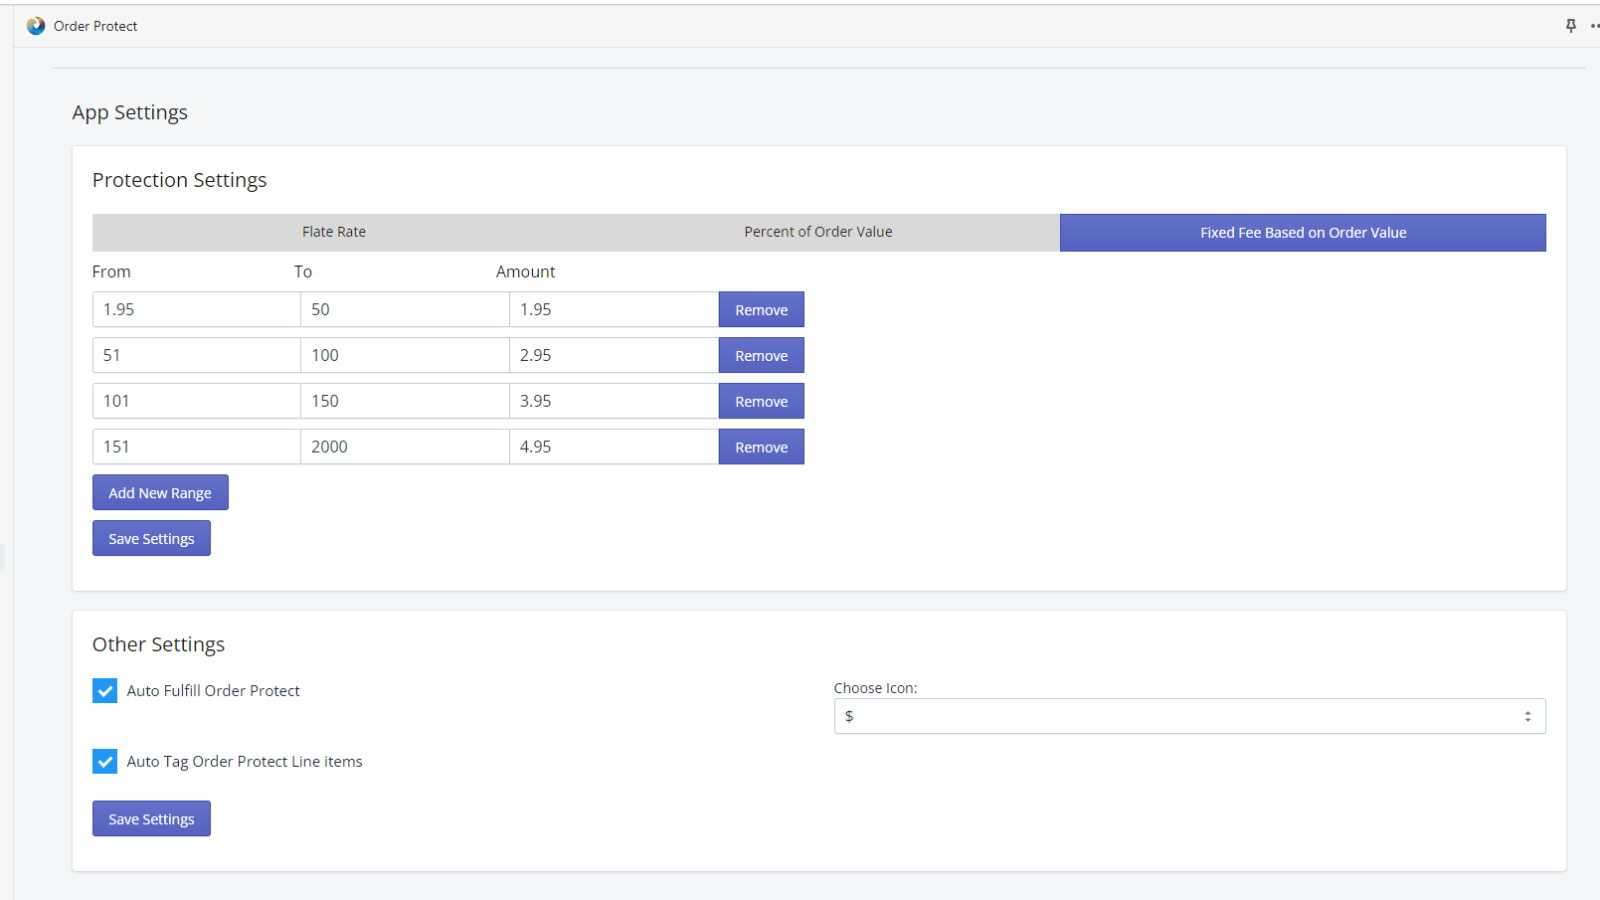Switch to the Flate Rate tab
The image size is (1600, 900).
(x=334, y=231)
